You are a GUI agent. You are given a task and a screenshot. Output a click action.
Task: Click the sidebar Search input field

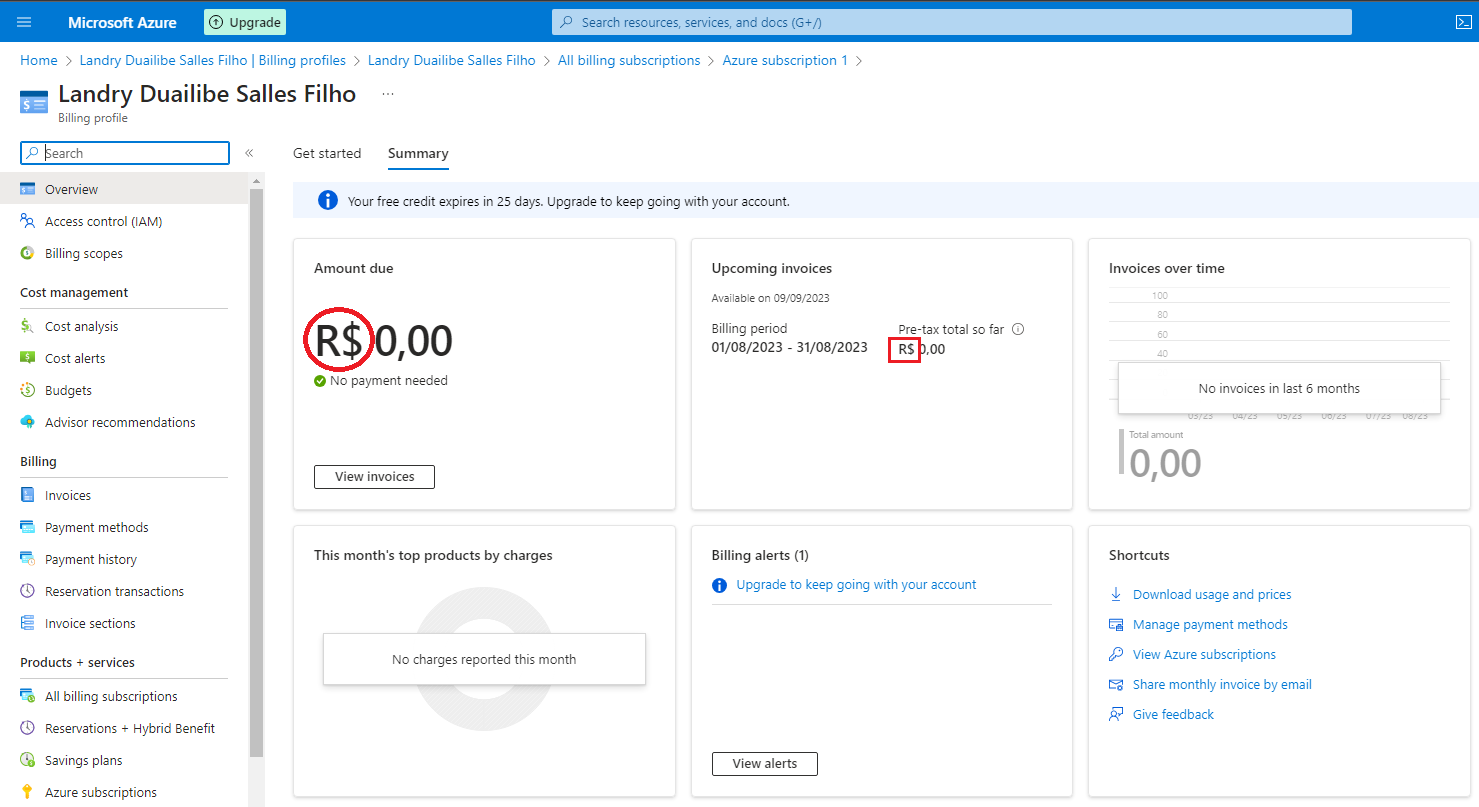coord(124,152)
